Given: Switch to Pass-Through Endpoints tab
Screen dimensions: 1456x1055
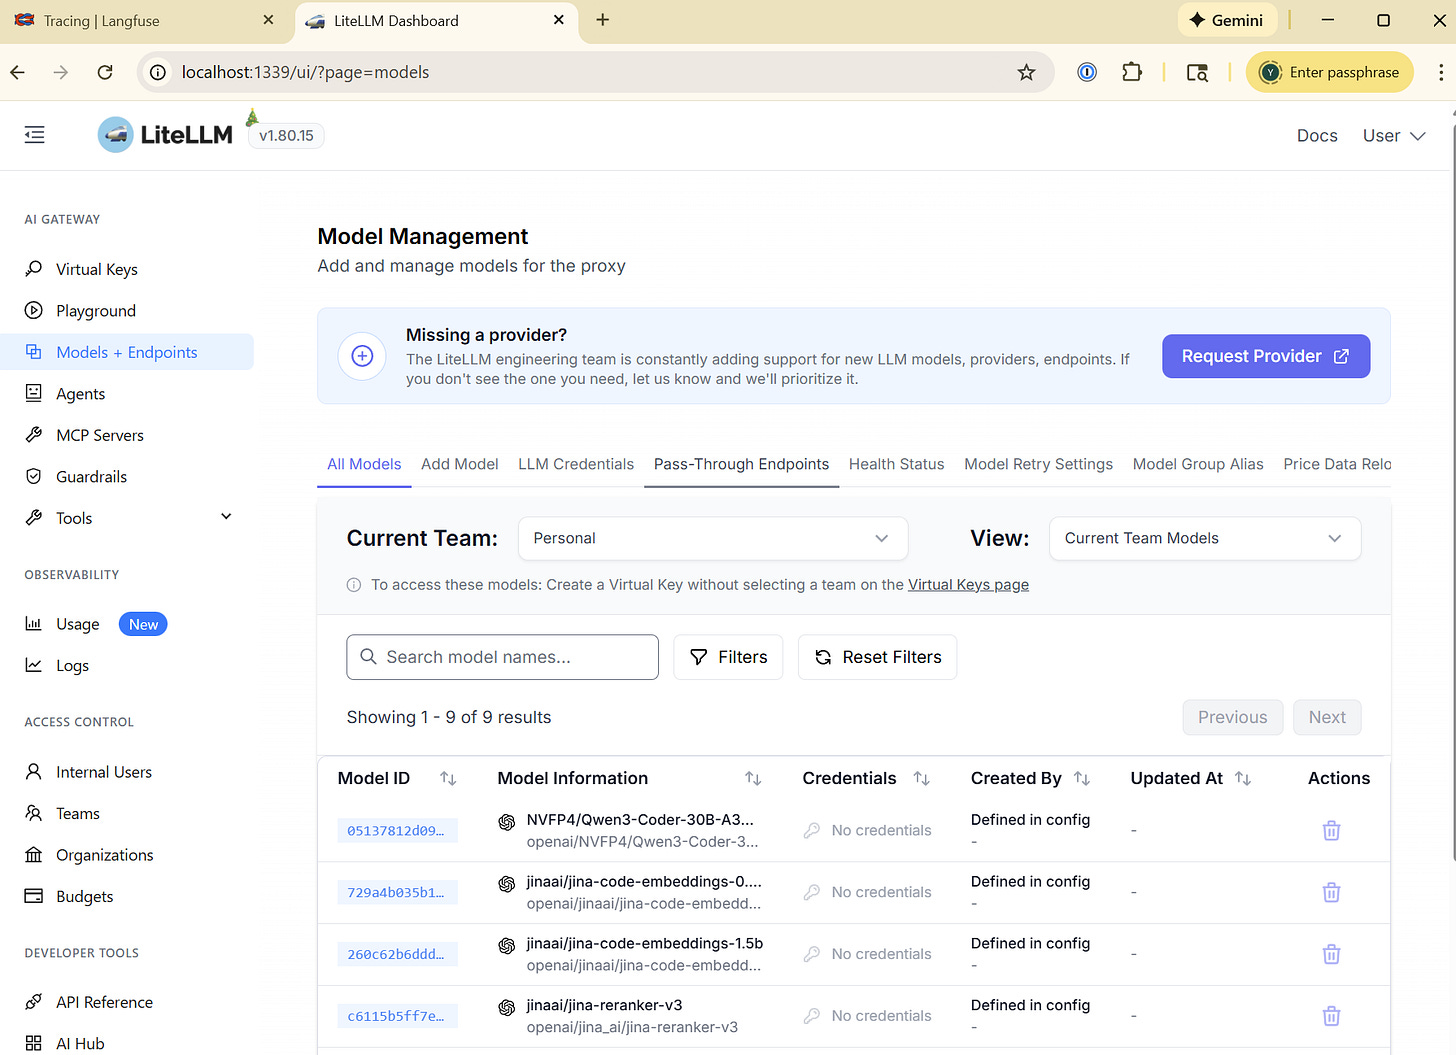Looking at the screenshot, I should (741, 464).
